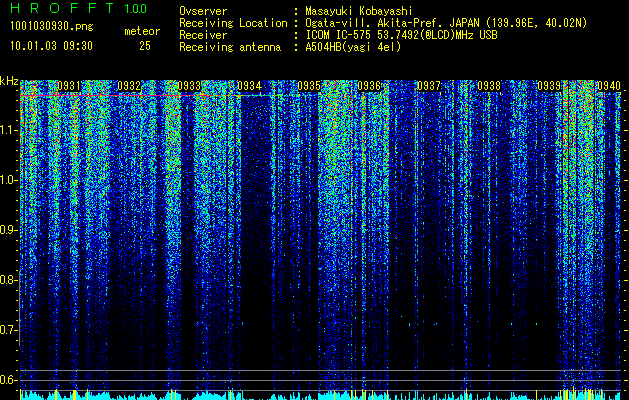Click the Ogata-vill. Akita-Pref. JAPAN location text

(446, 23)
